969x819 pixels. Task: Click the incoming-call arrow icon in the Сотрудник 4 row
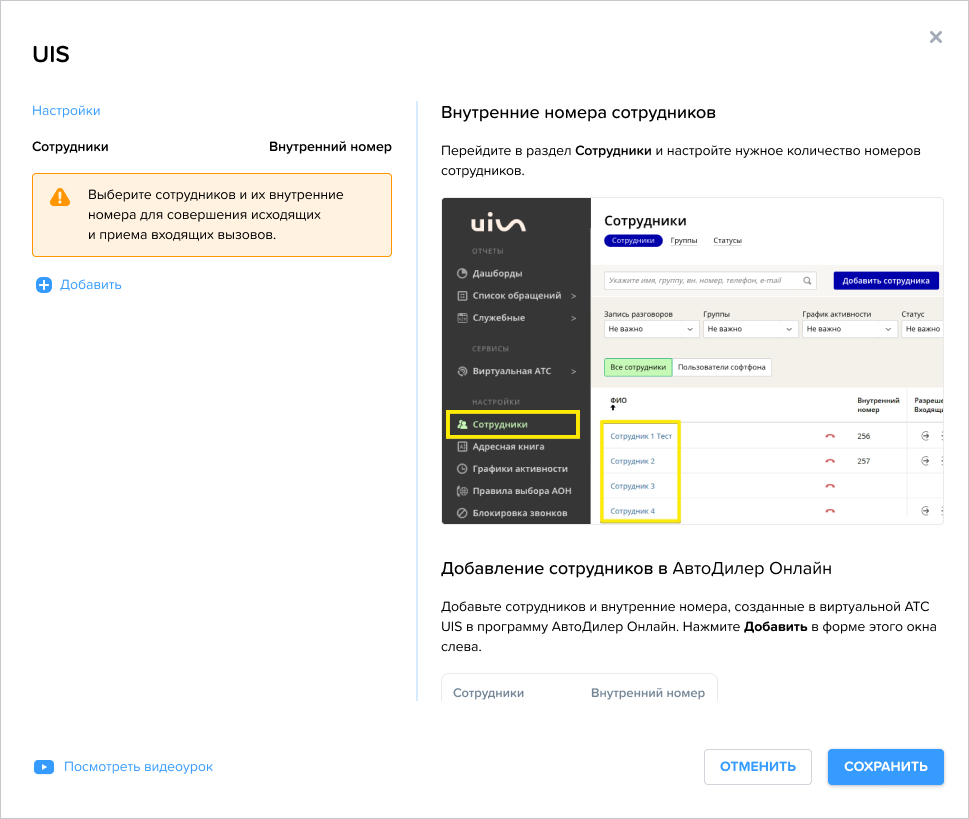click(925, 511)
